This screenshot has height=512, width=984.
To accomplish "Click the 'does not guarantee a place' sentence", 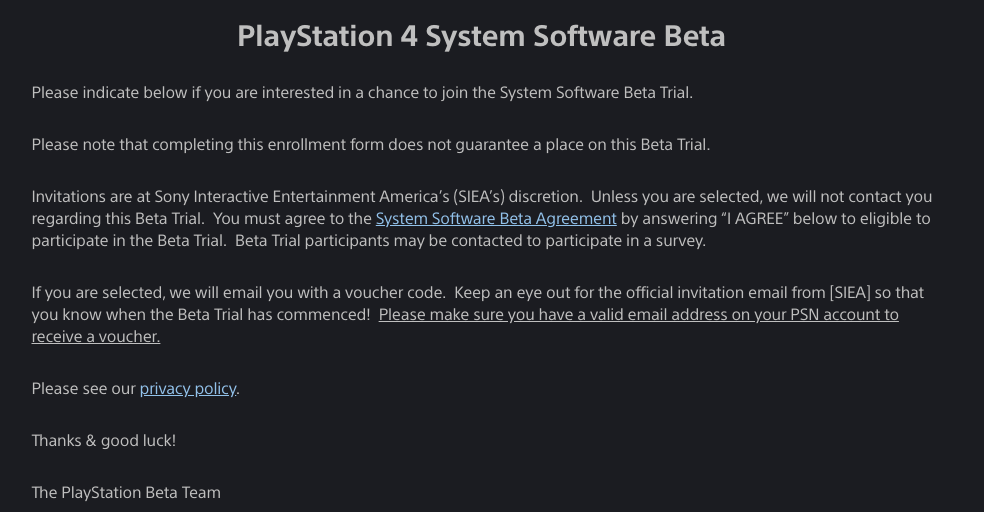I will (371, 145).
